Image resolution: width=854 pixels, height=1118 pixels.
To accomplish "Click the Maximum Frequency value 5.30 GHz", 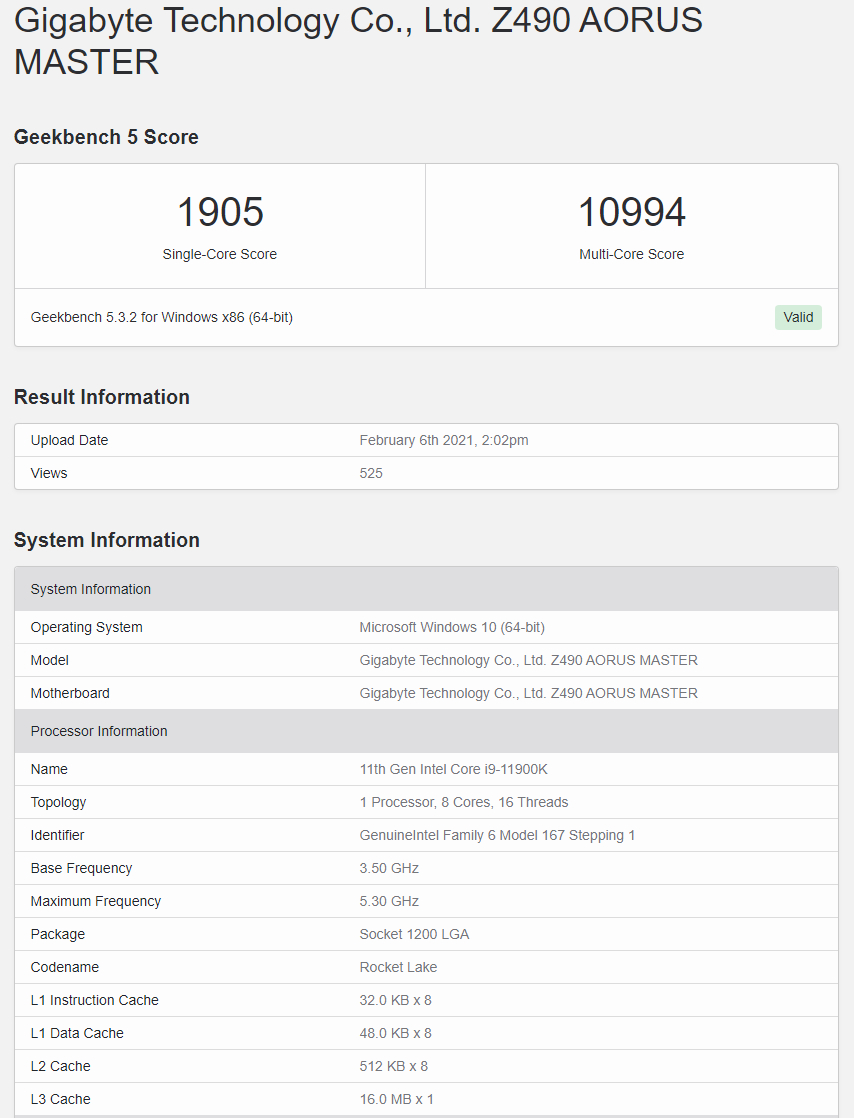I will coord(389,901).
